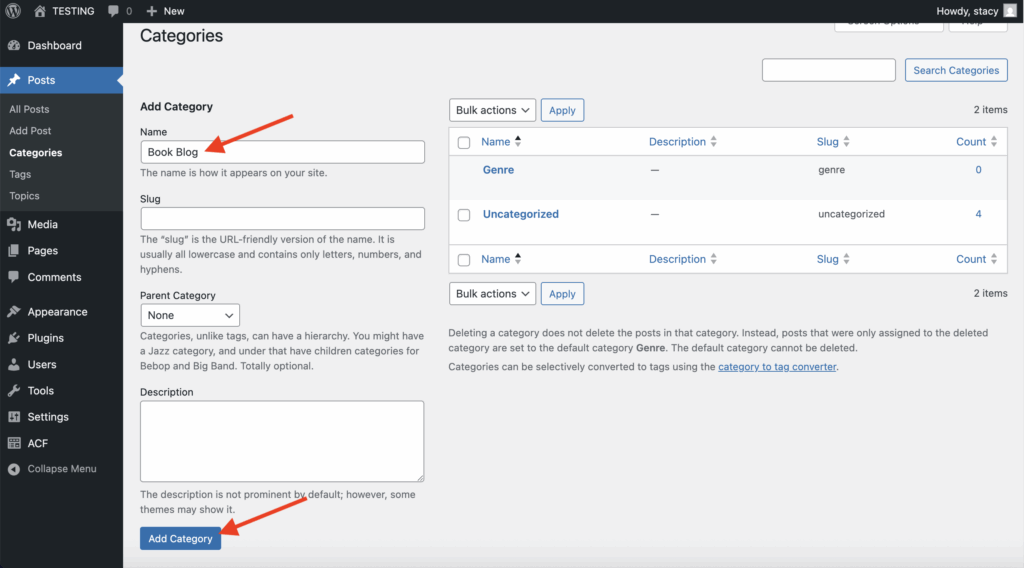
Task: Toggle the select-all checkbox in table header
Action: click(x=464, y=143)
